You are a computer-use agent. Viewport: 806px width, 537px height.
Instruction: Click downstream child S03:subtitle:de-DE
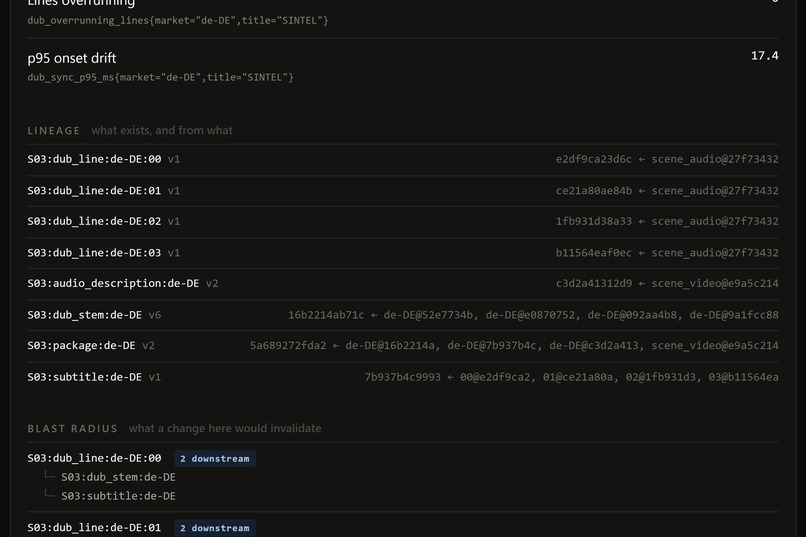pos(118,496)
